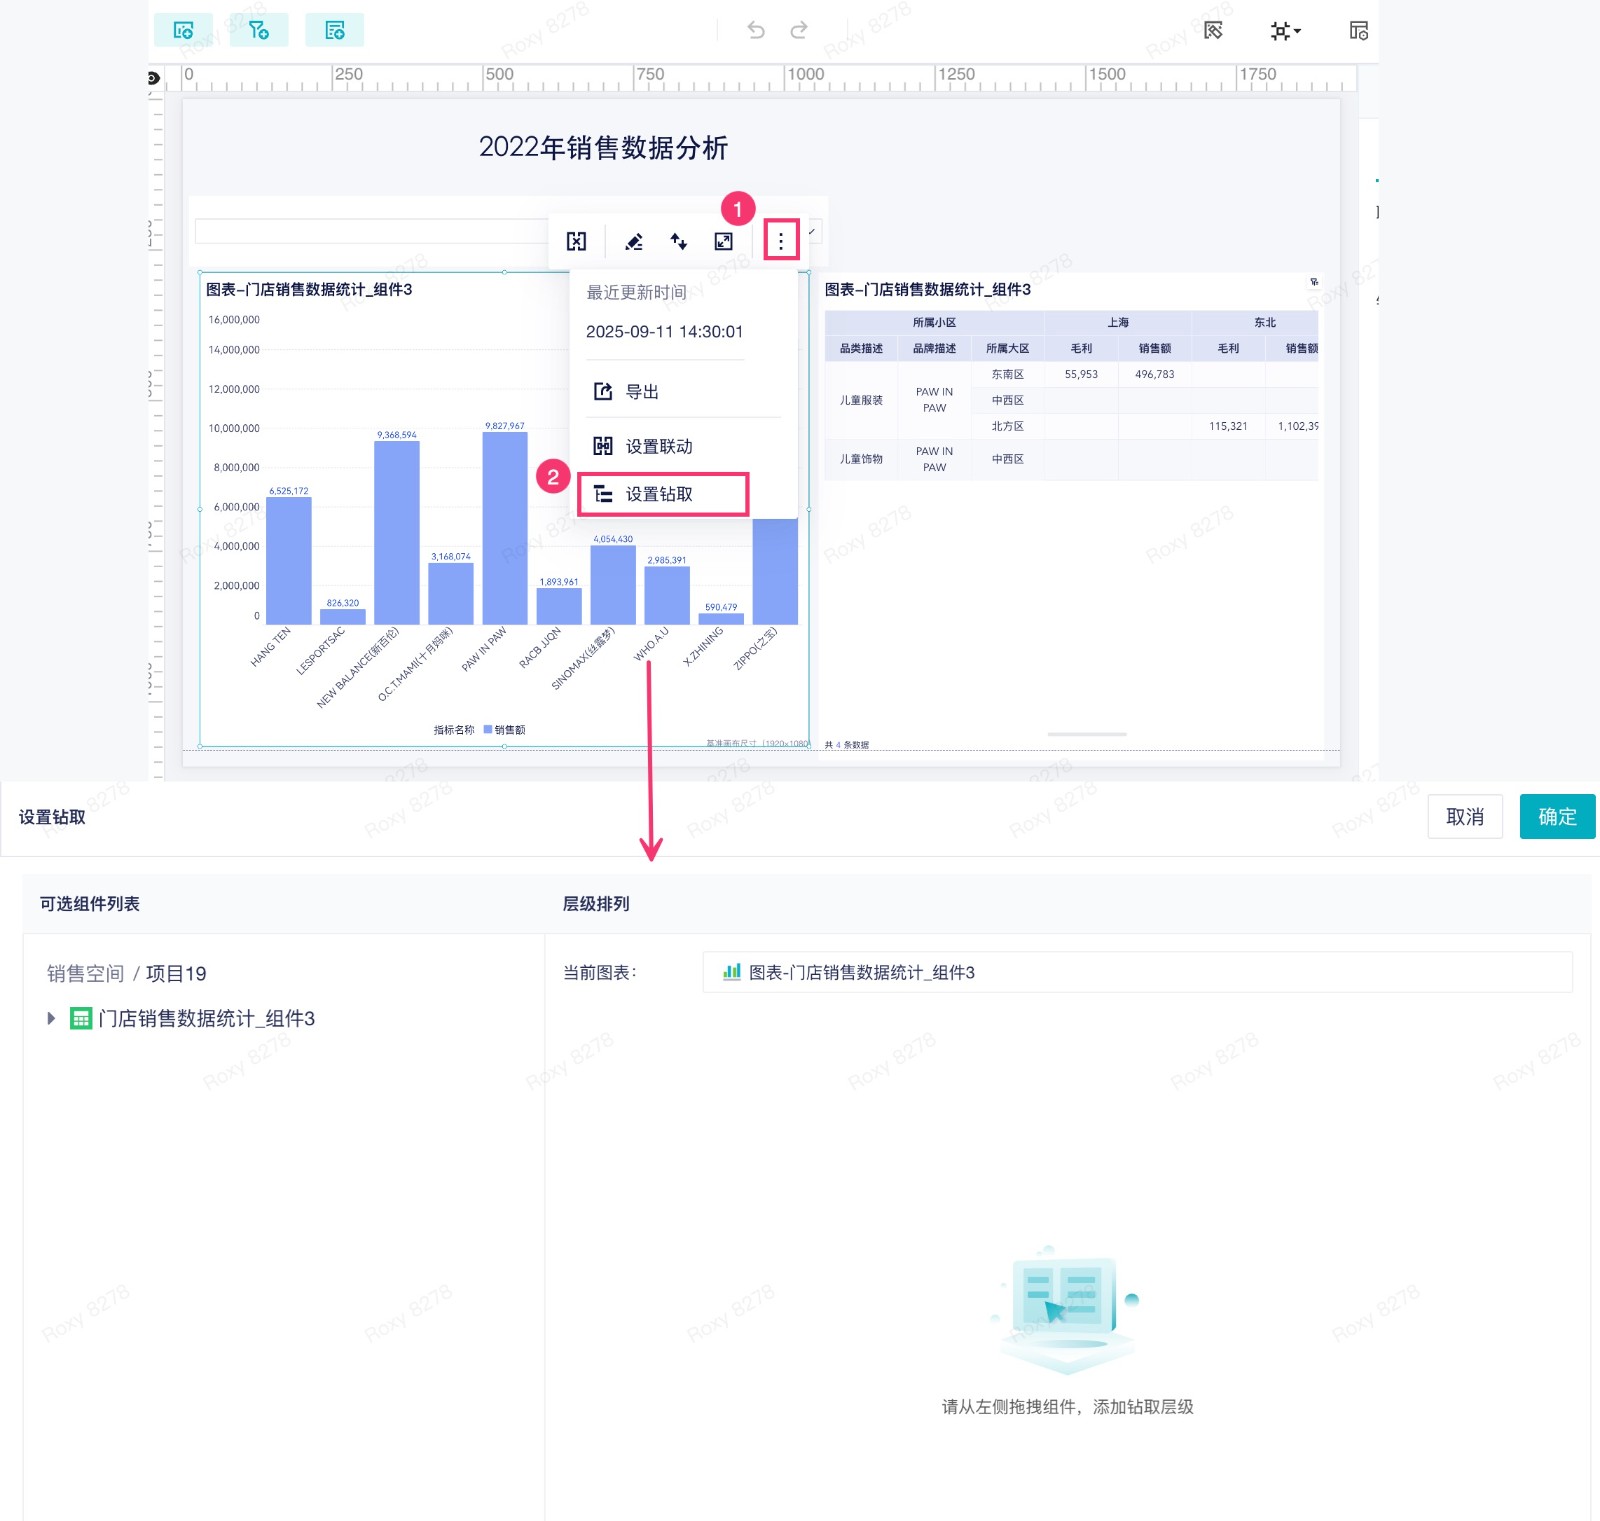The height and width of the screenshot is (1521, 1600).
Task: Open the canvas fit/zoom dropdown
Action: pyautogui.click(x=1285, y=31)
